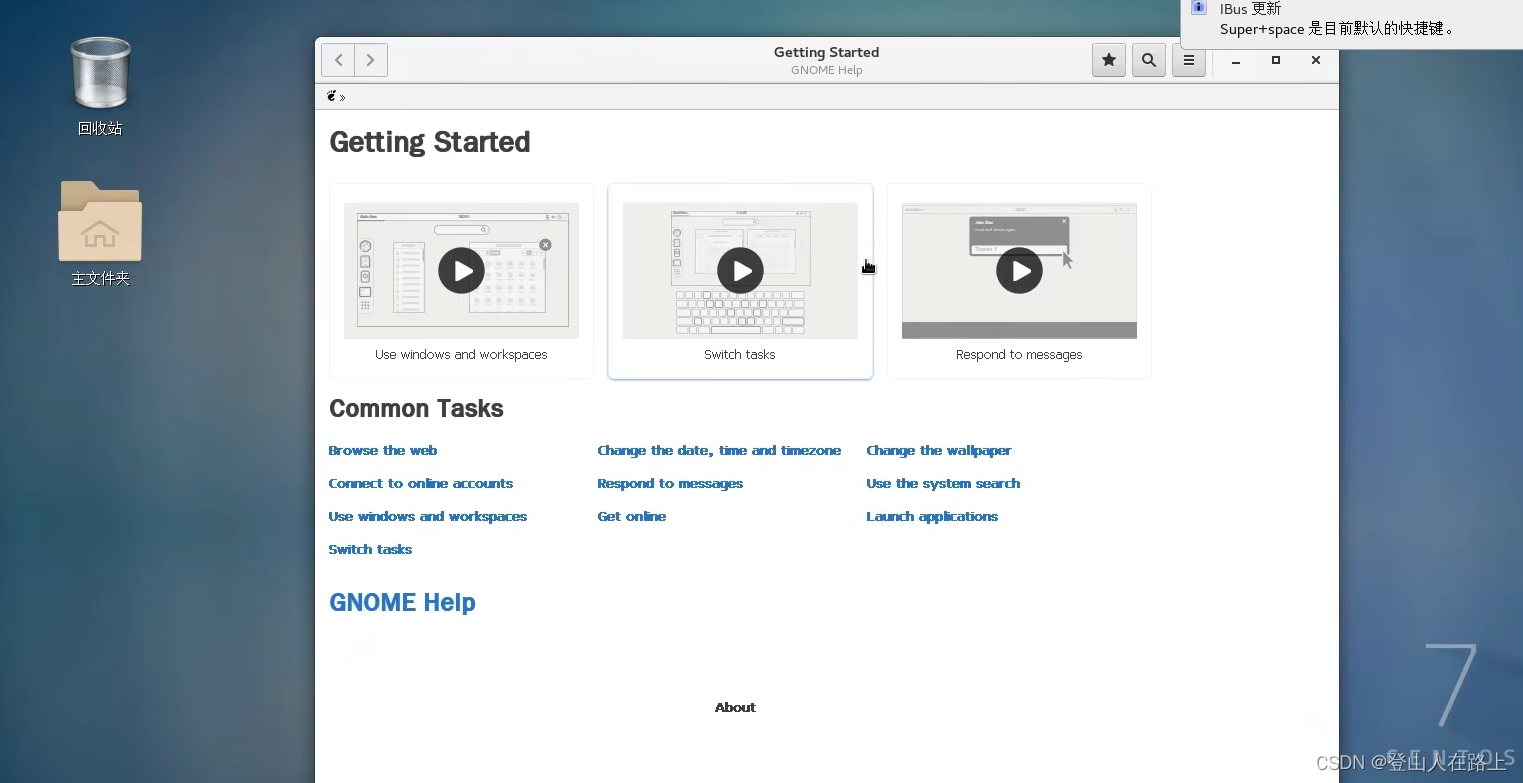The width and height of the screenshot is (1523, 783).
Task: Open the Respond to messages video caption
Action: 1019,354
